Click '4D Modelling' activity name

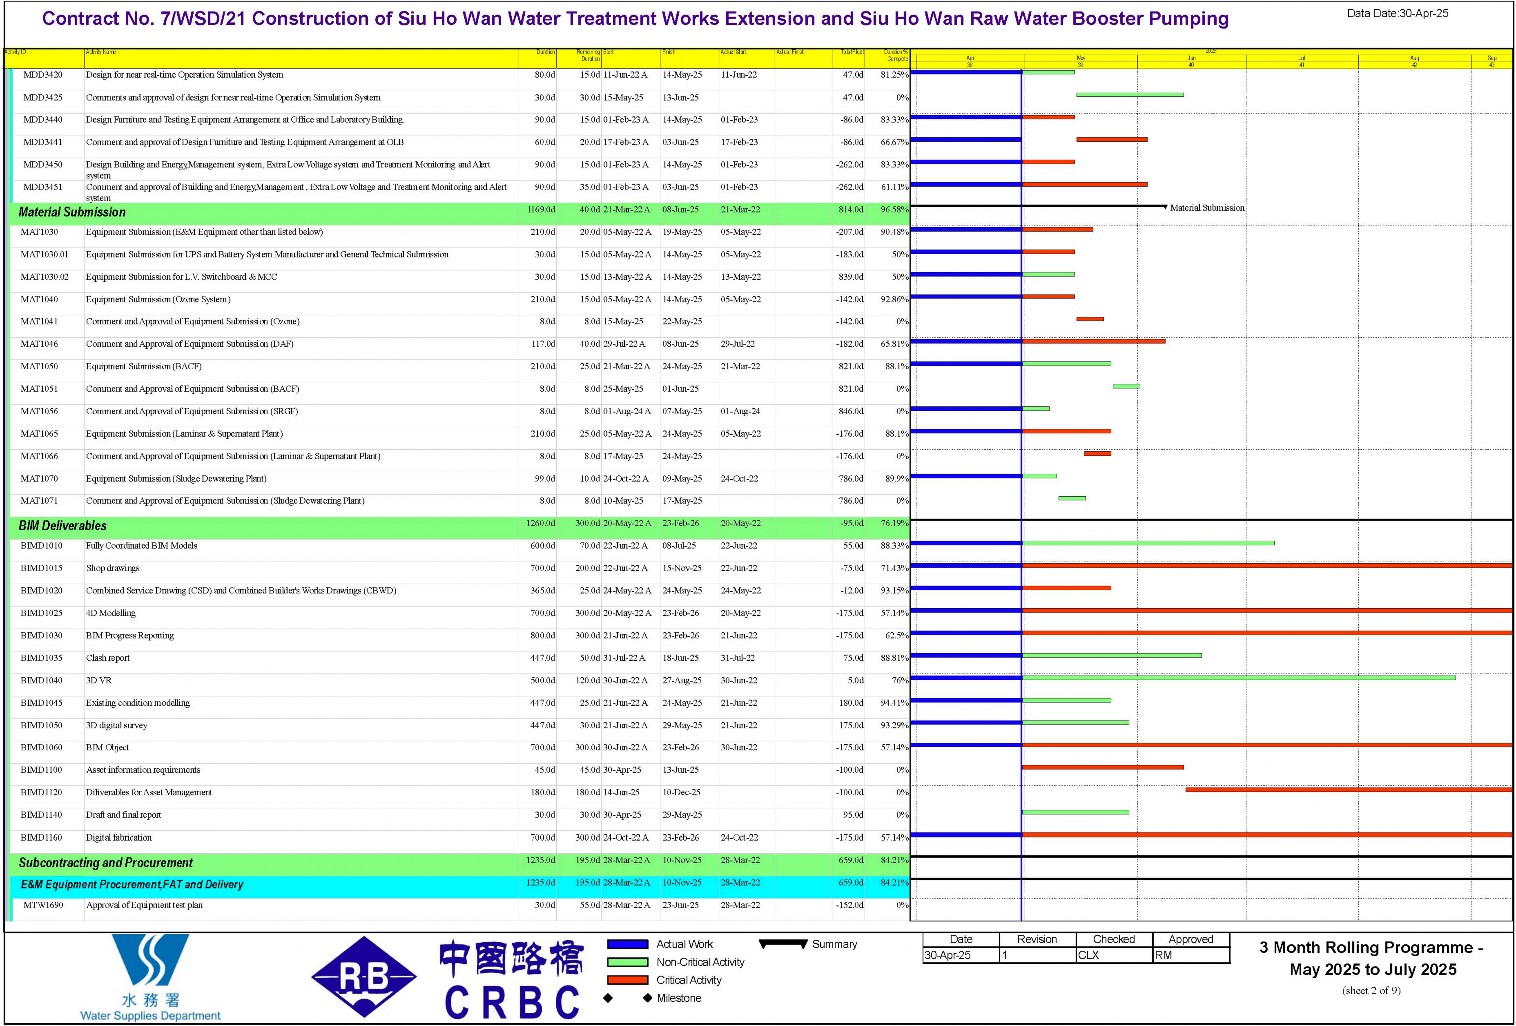tap(110, 613)
